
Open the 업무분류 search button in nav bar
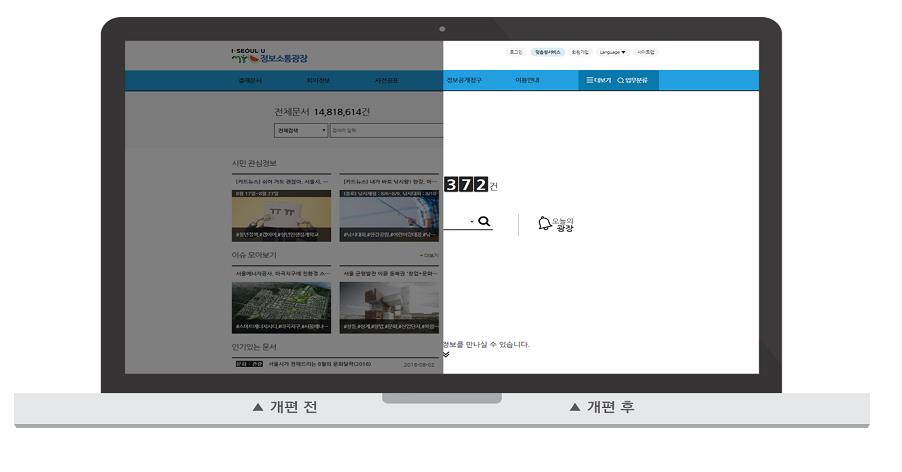632,80
